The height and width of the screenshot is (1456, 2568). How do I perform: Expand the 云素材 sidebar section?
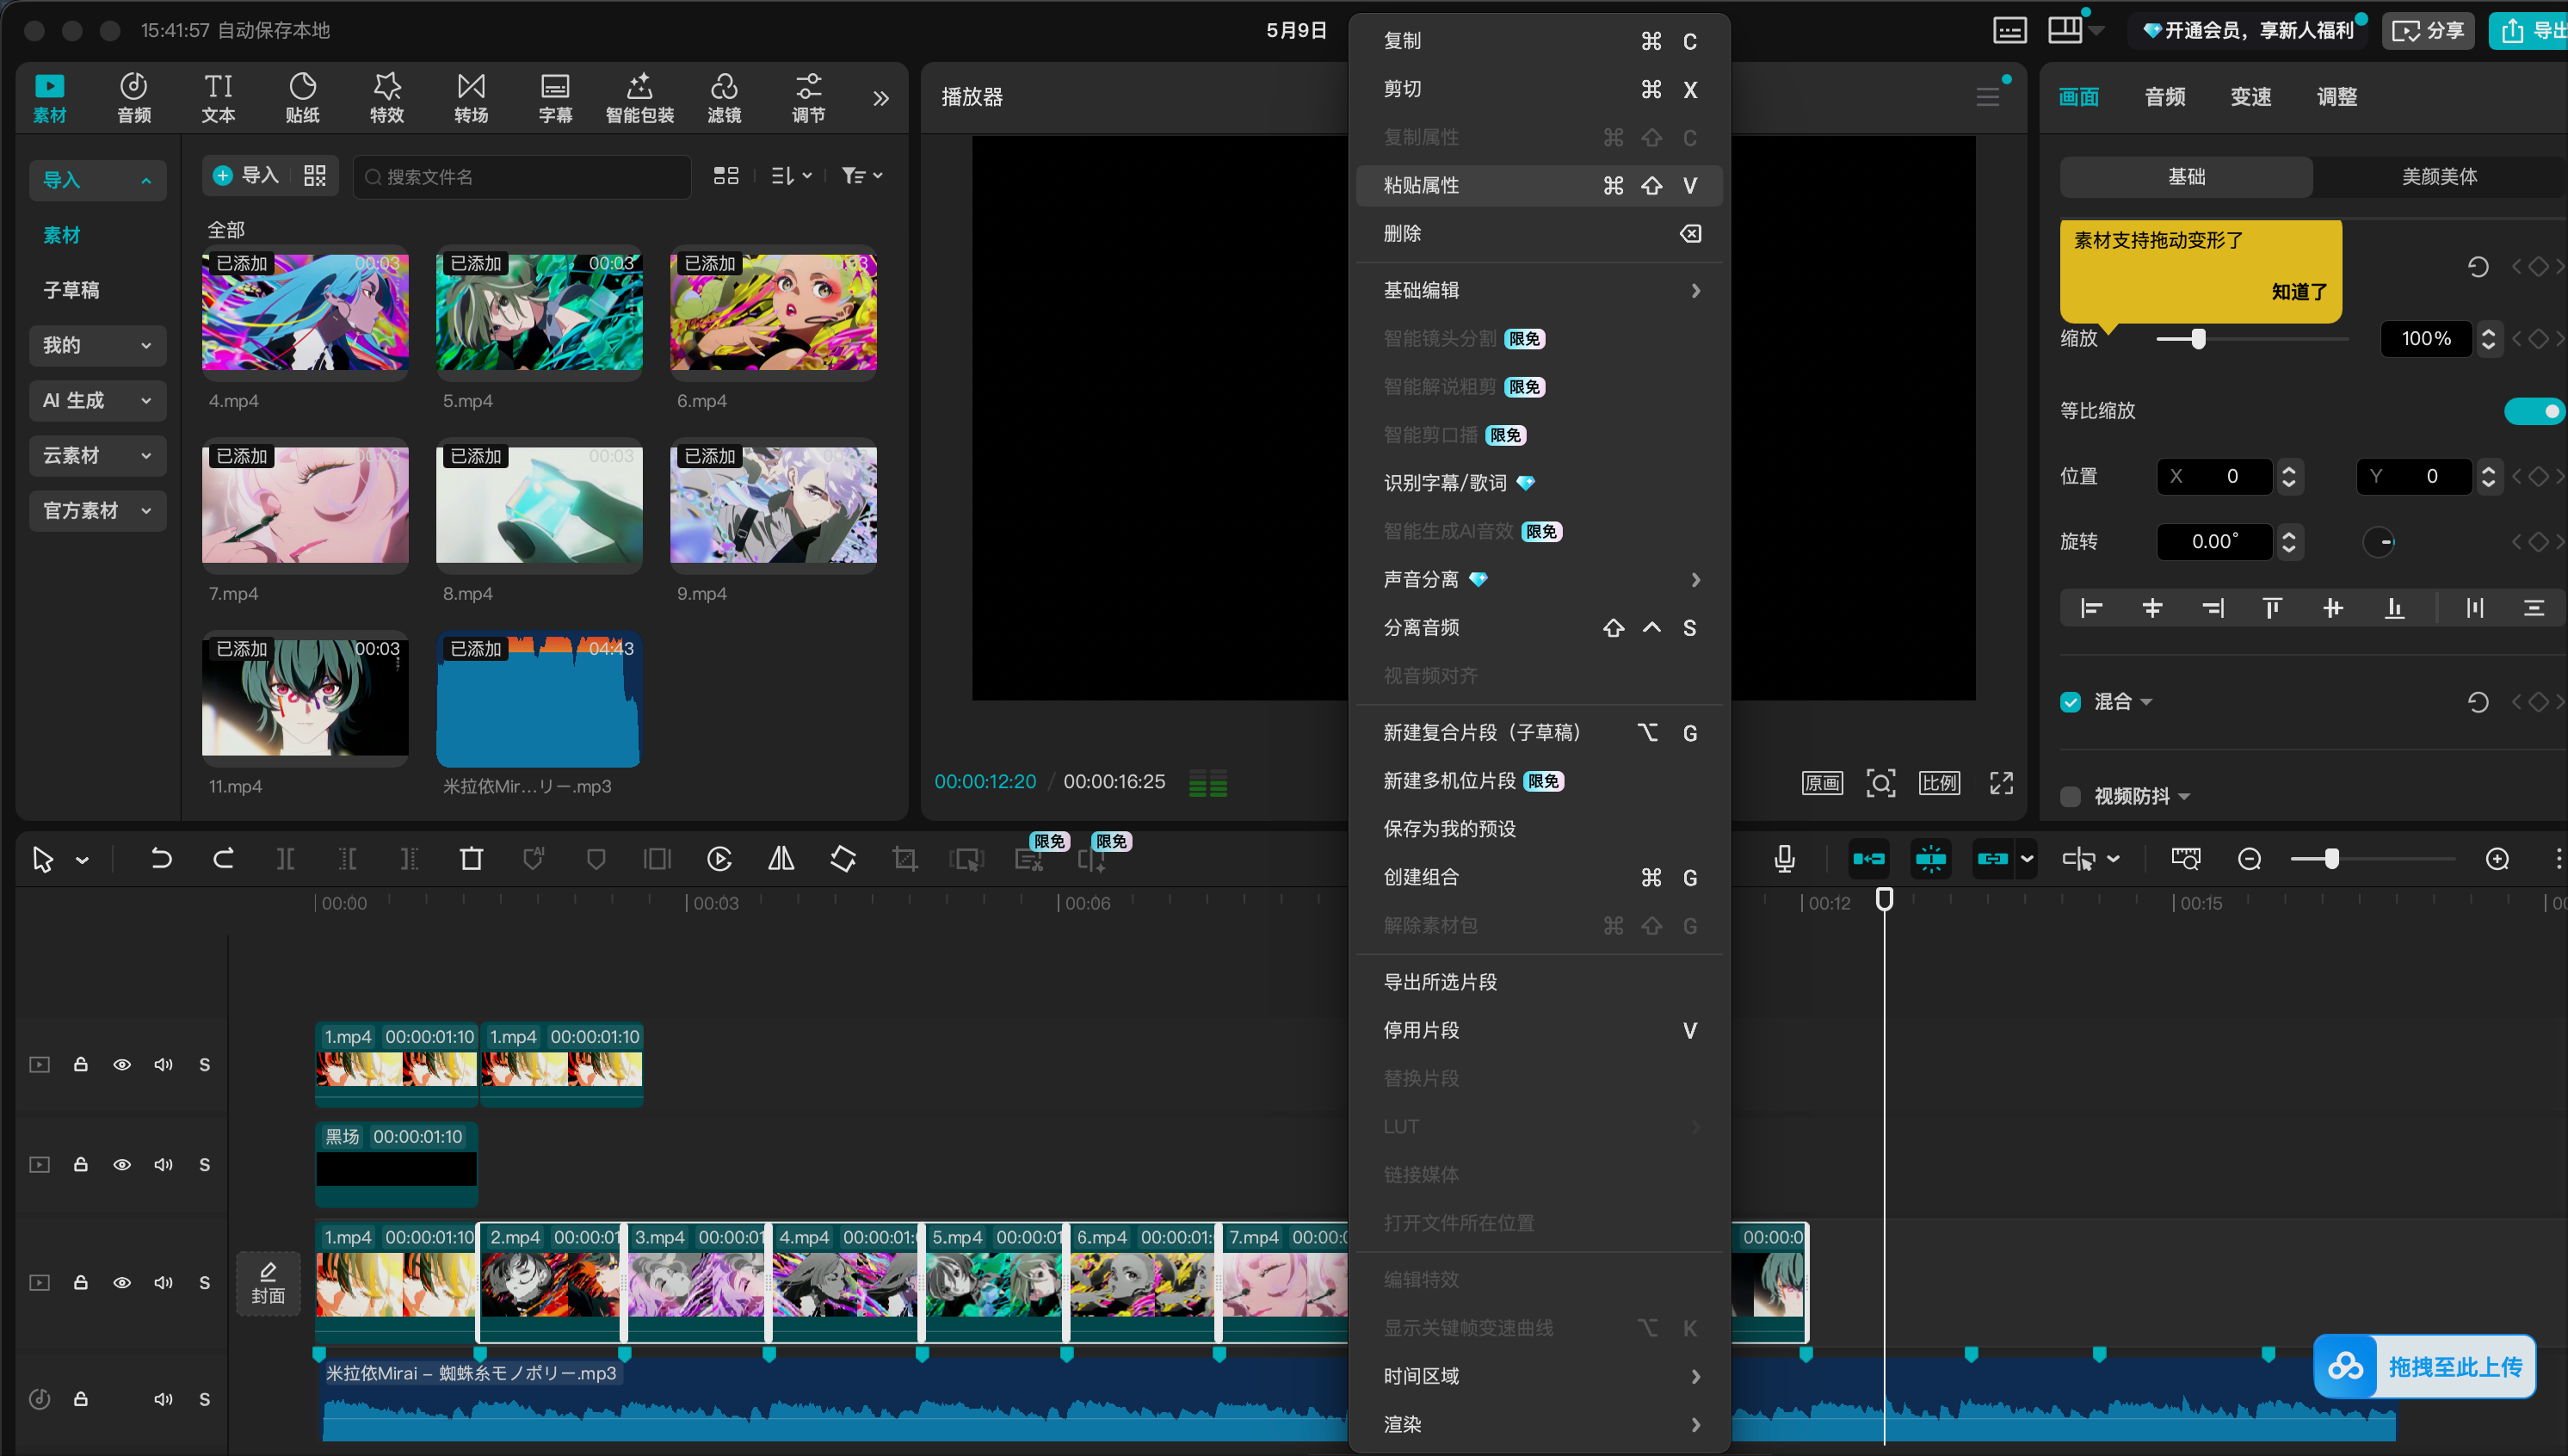pyautogui.click(x=97, y=455)
